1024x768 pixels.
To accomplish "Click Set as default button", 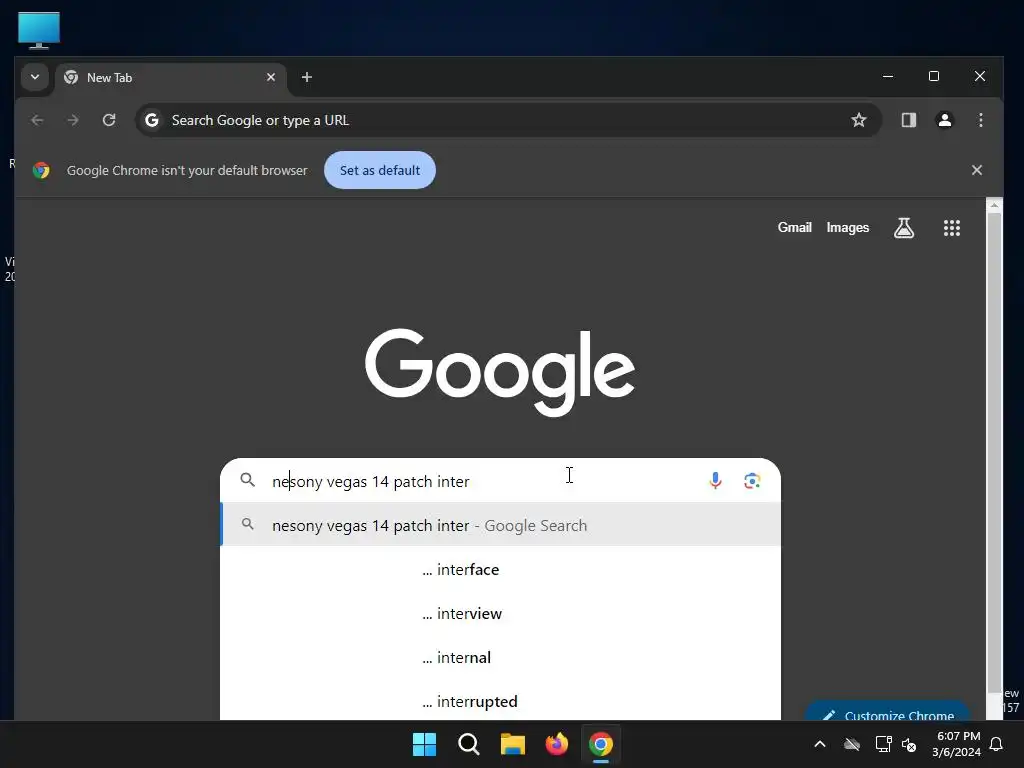I will pyautogui.click(x=380, y=170).
